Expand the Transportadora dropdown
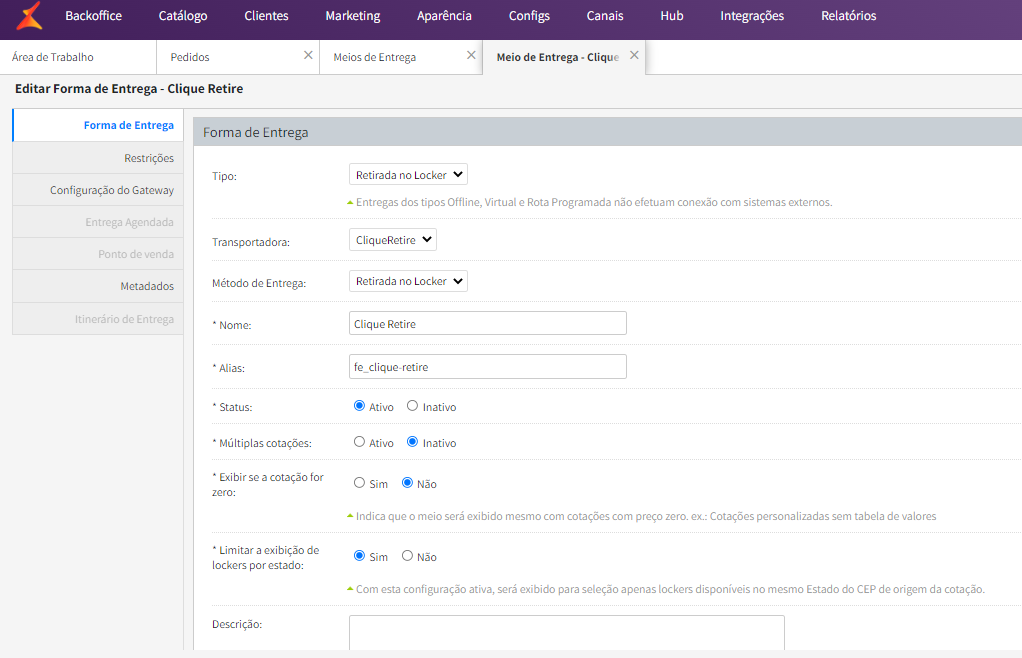1022x658 pixels. pyautogui.click(x=392, y=240)
